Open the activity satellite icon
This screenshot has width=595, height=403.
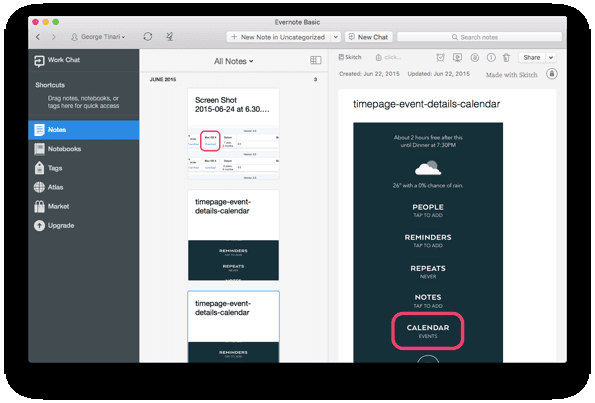click(170, 36)
